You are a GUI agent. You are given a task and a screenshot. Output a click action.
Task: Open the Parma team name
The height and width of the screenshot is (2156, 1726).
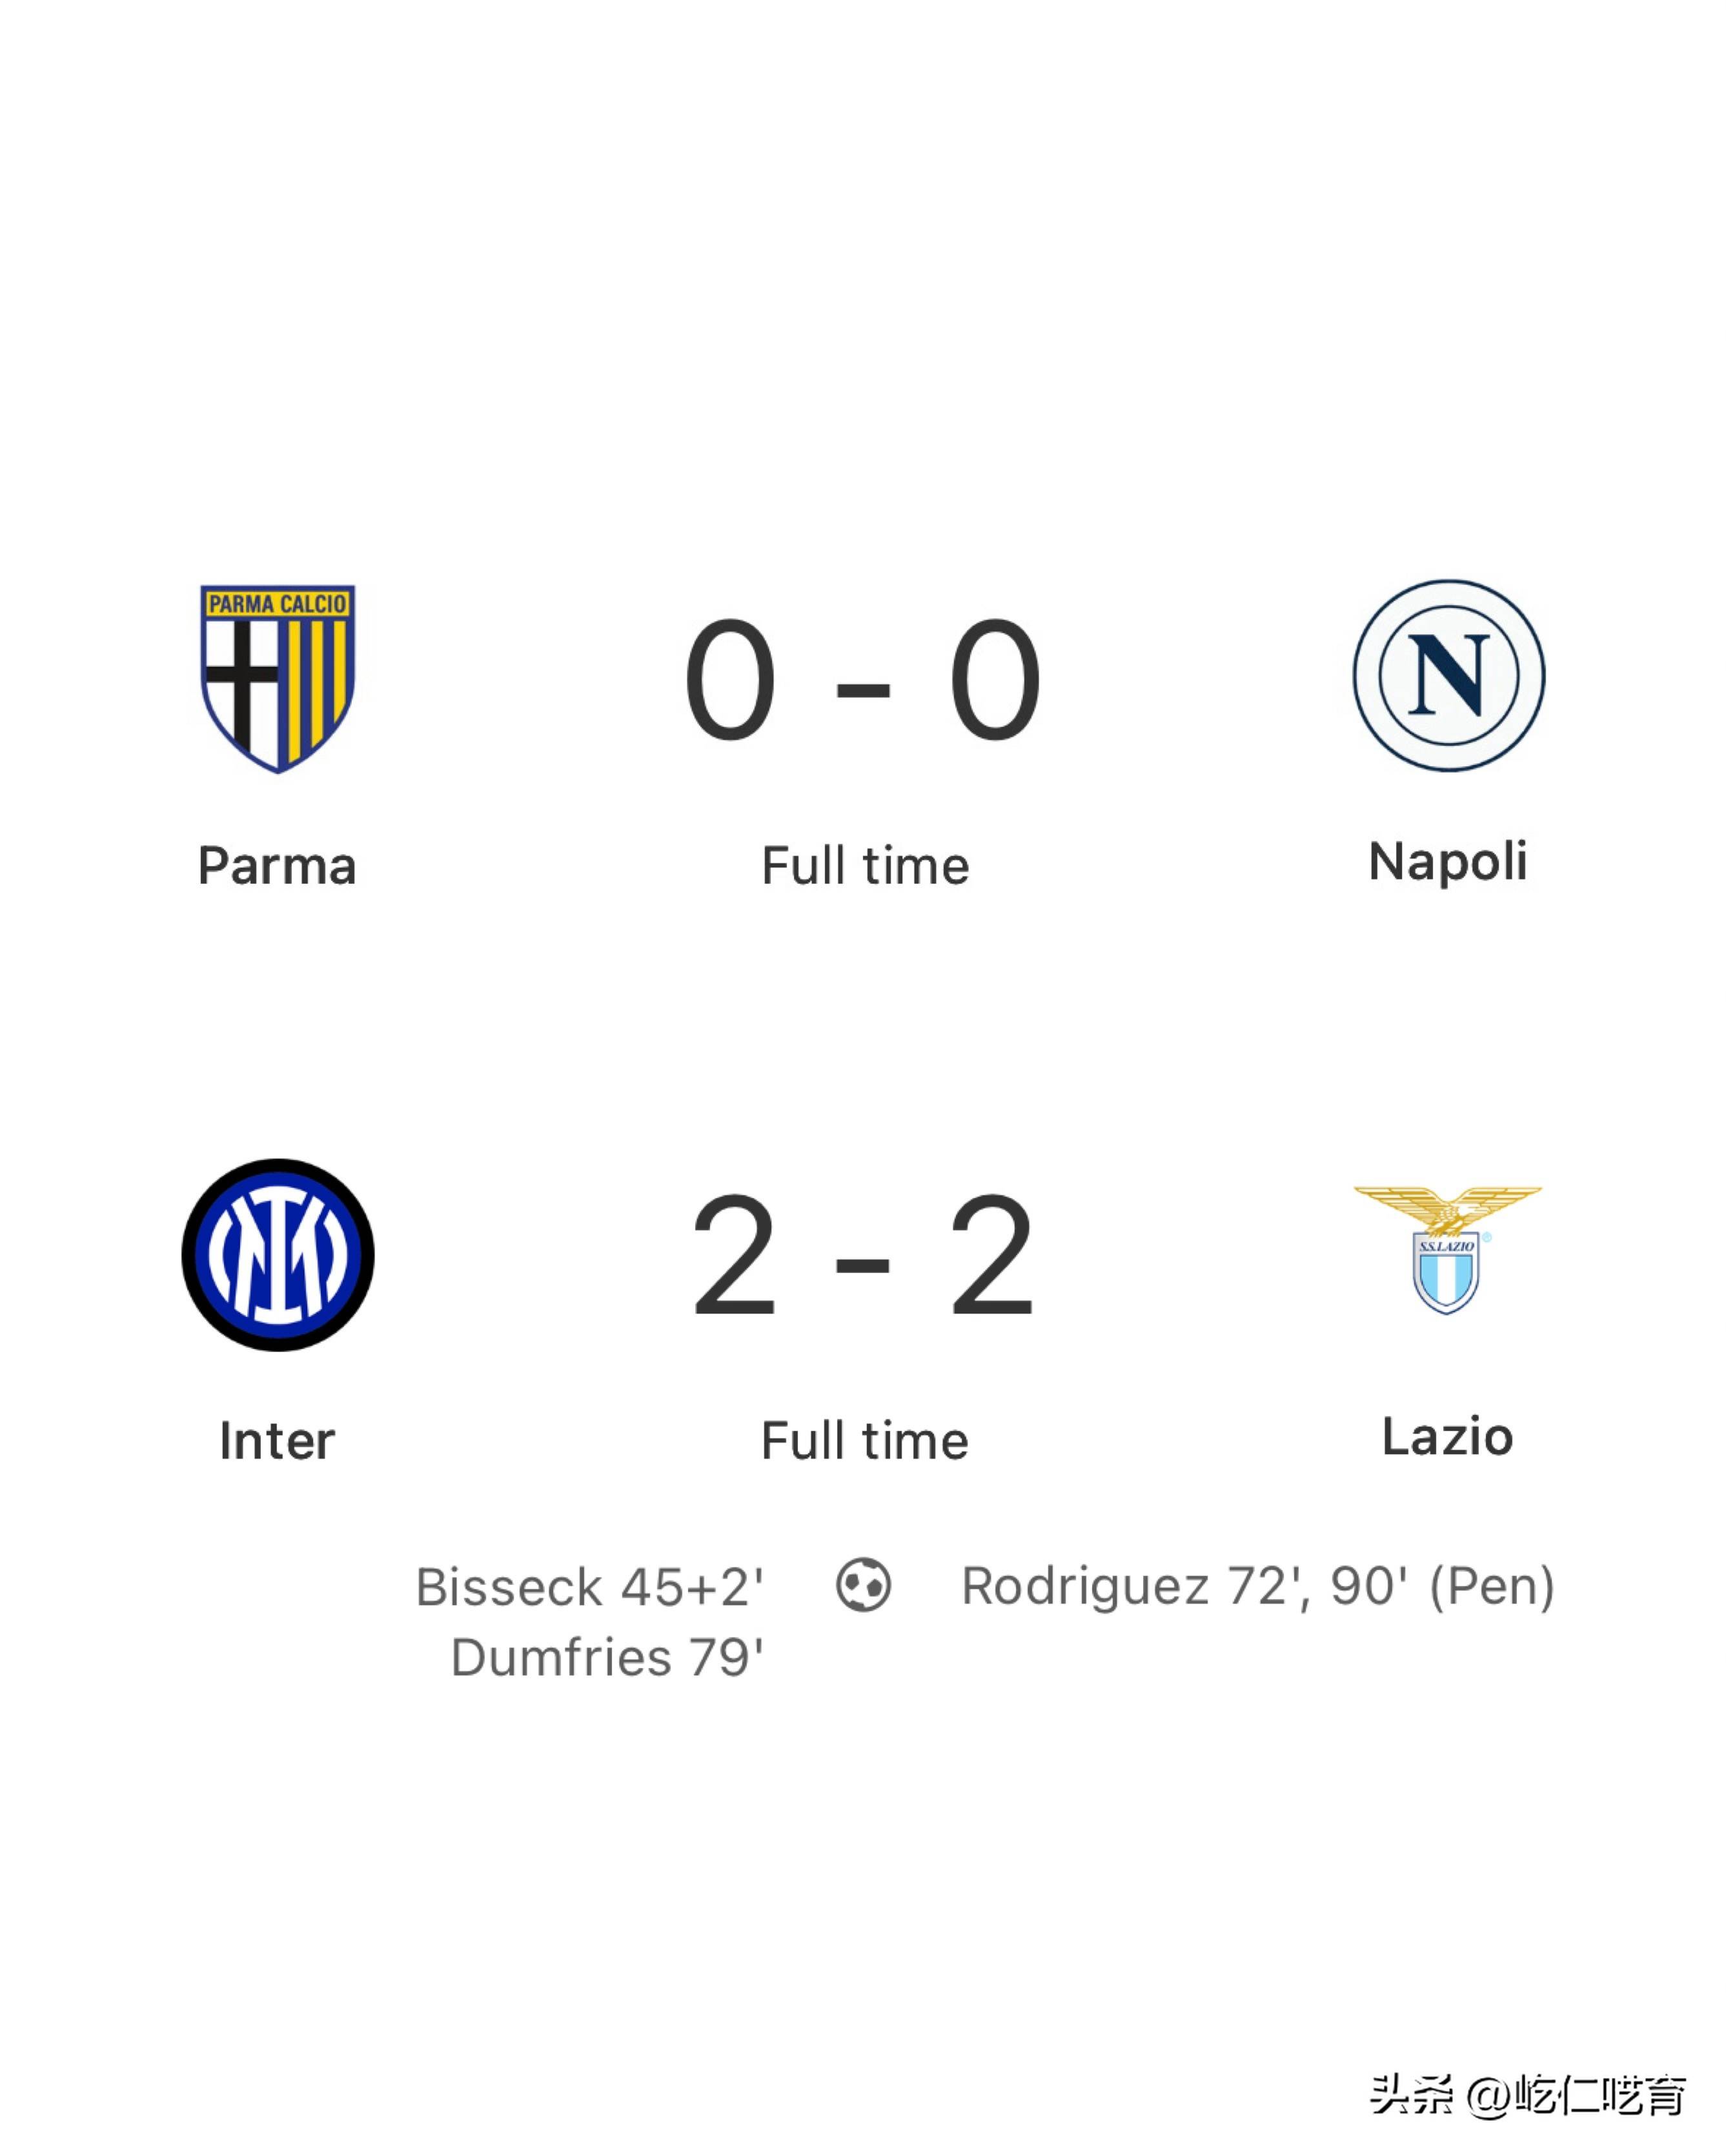(277, 866)
